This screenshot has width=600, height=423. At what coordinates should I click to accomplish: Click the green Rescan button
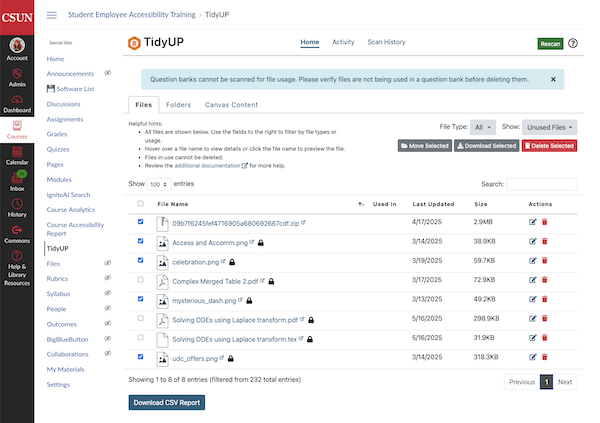[550, 44]
